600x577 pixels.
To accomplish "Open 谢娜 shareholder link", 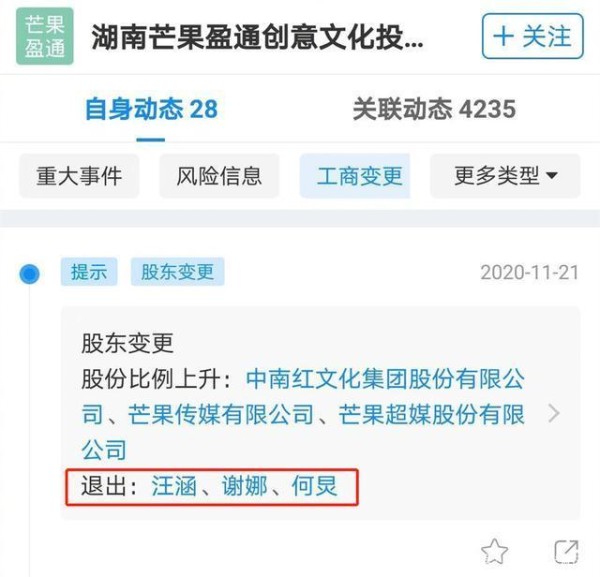I will pyautogui.click(x=245, y=486).
